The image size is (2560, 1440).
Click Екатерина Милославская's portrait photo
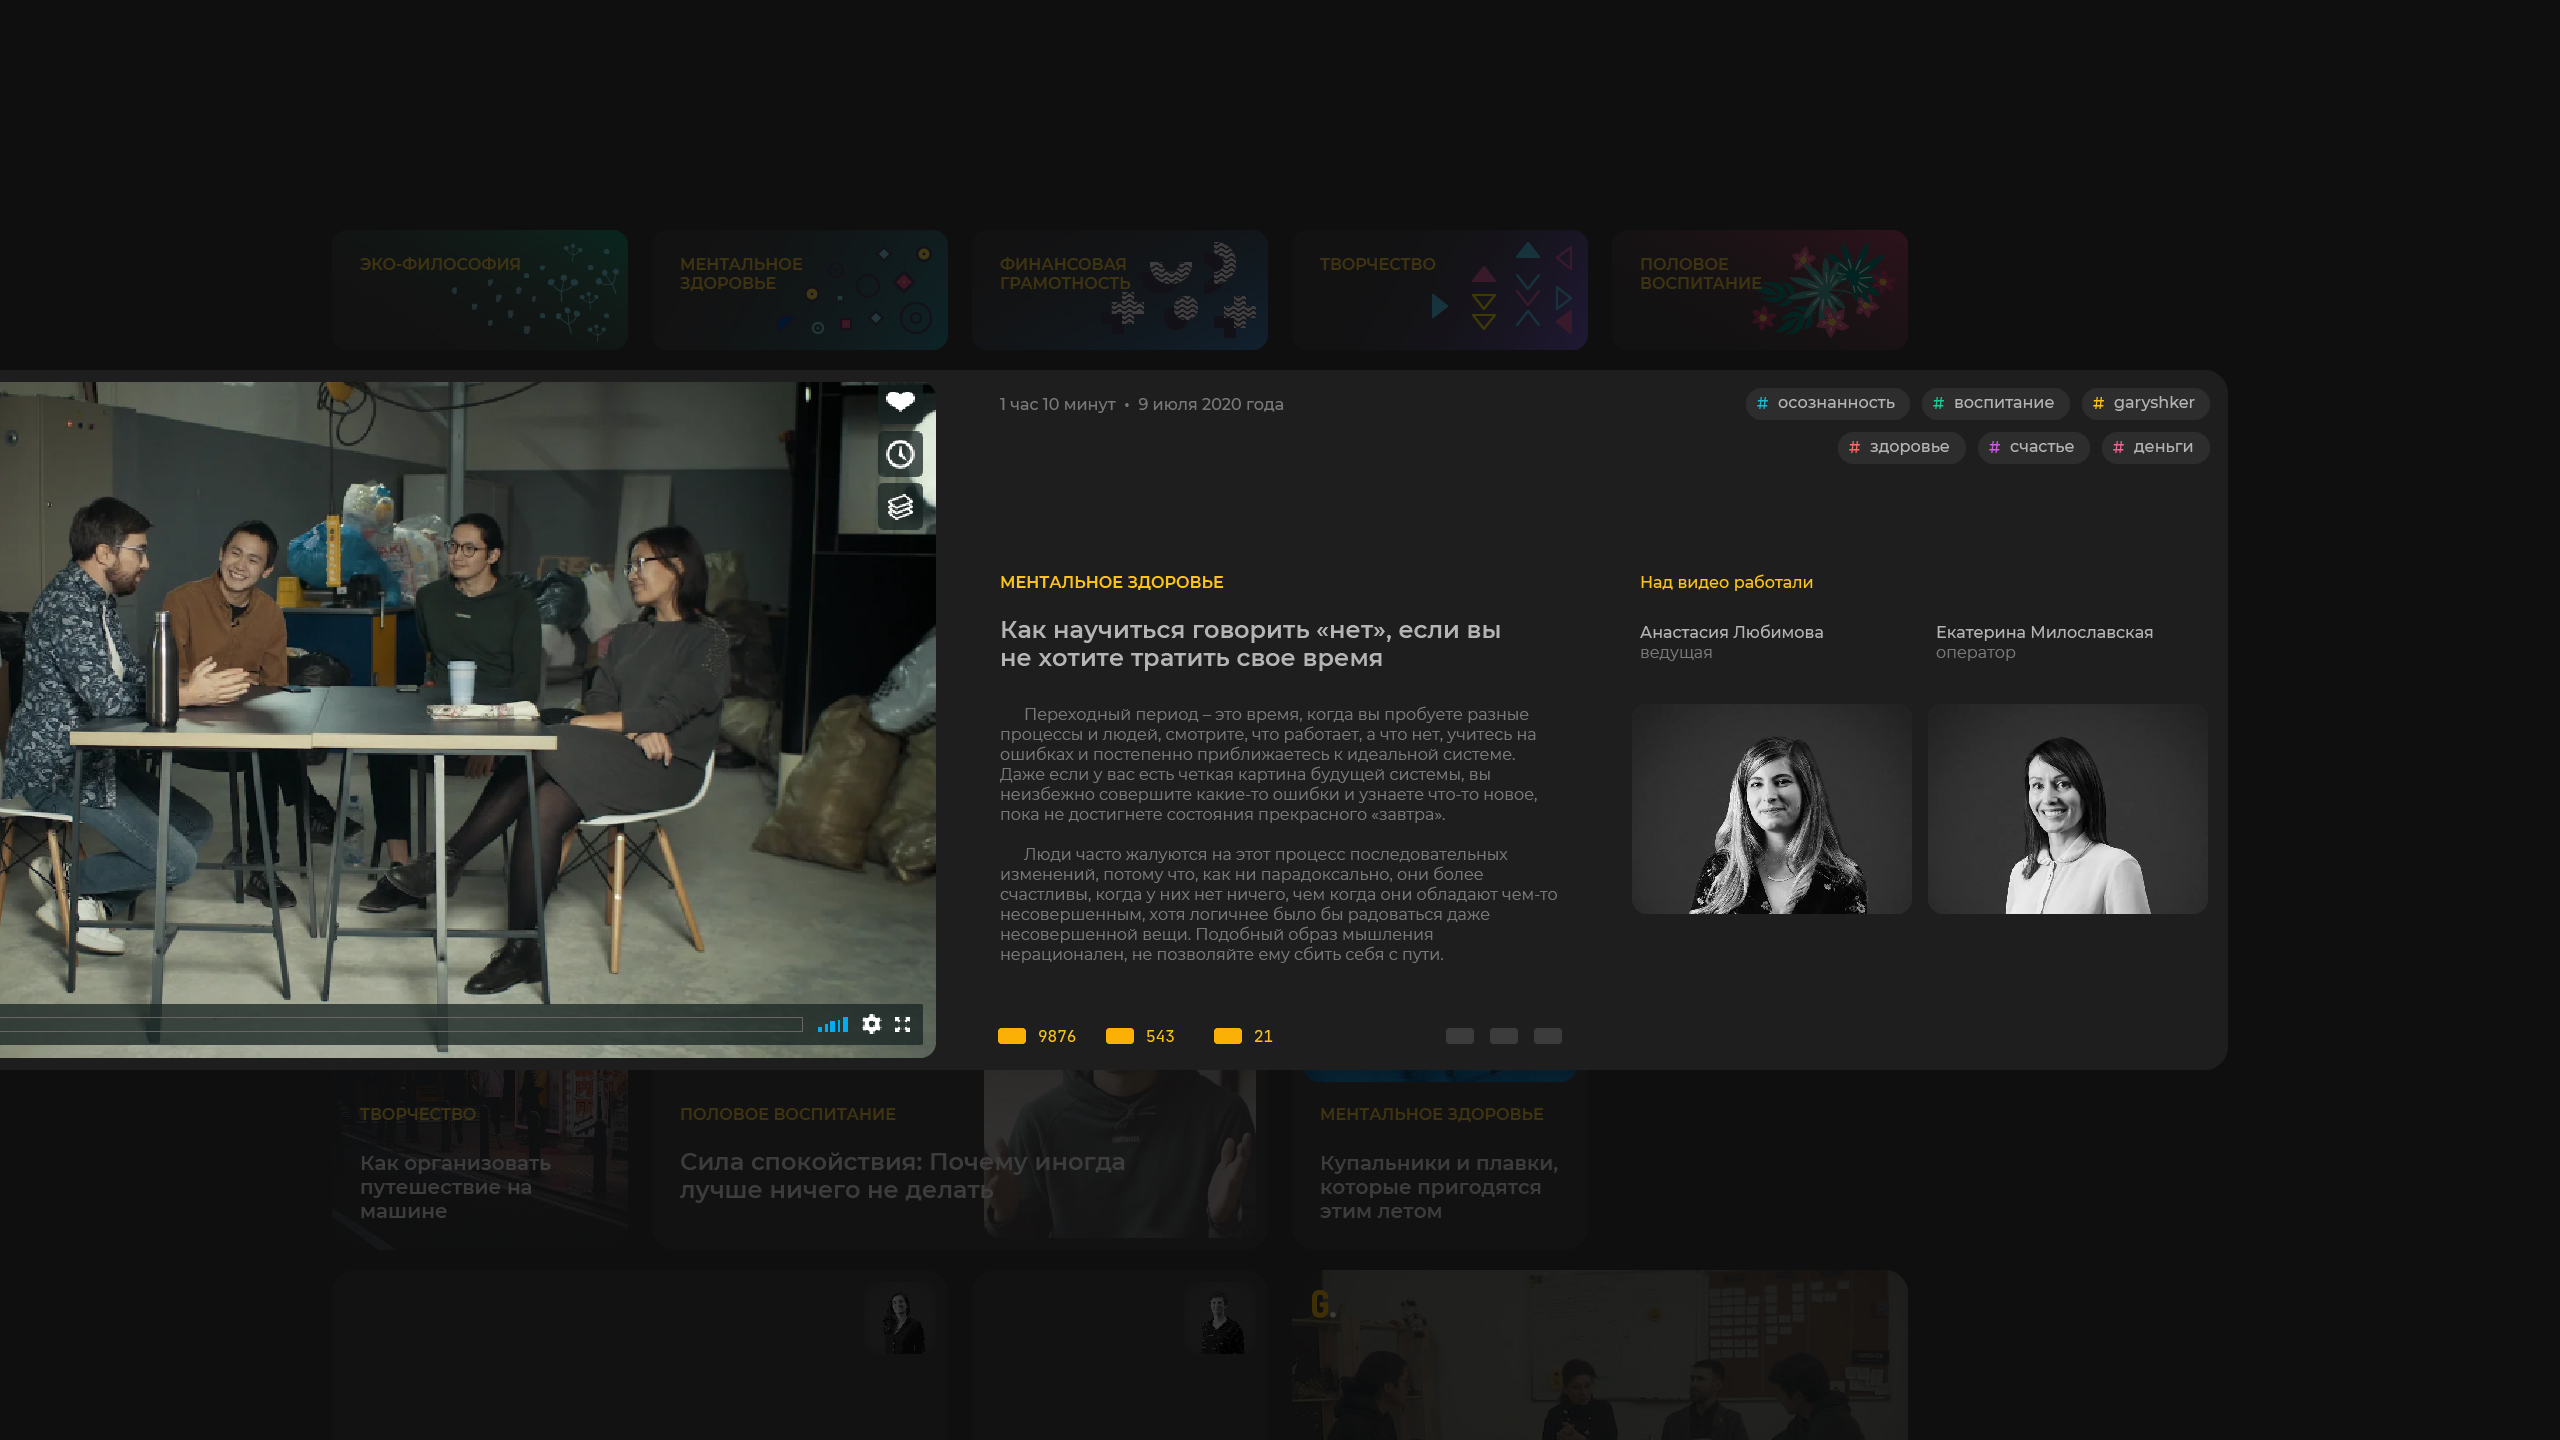(x=2067, y=809)
